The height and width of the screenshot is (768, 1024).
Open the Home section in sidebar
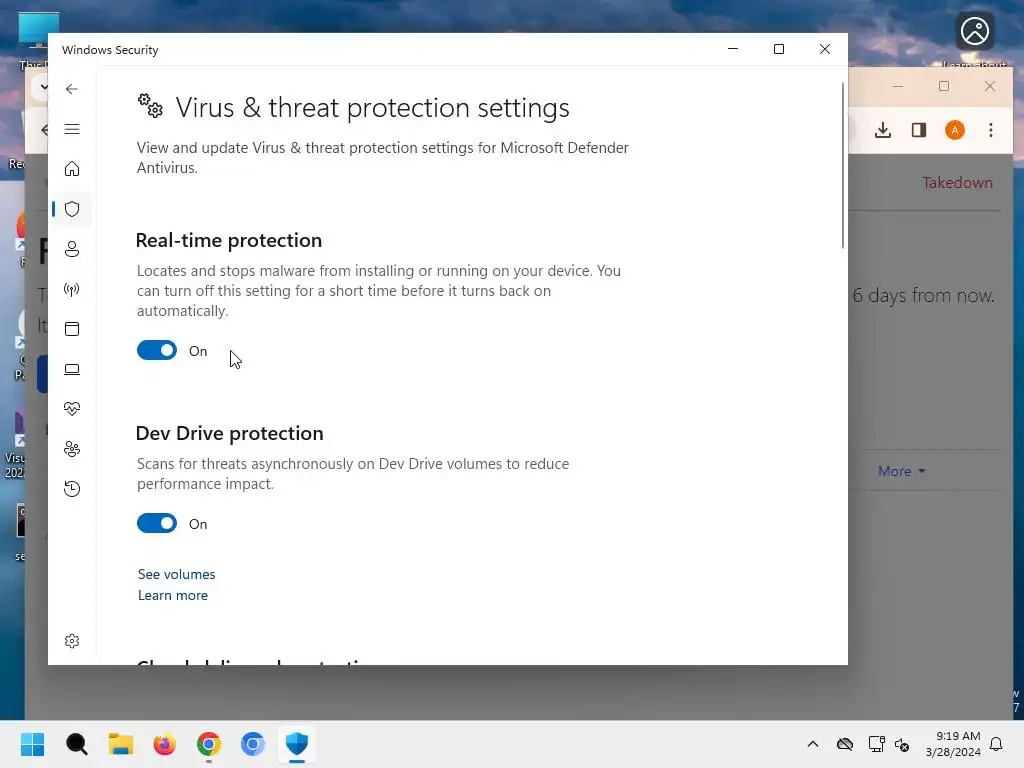[x=72, y=169]
